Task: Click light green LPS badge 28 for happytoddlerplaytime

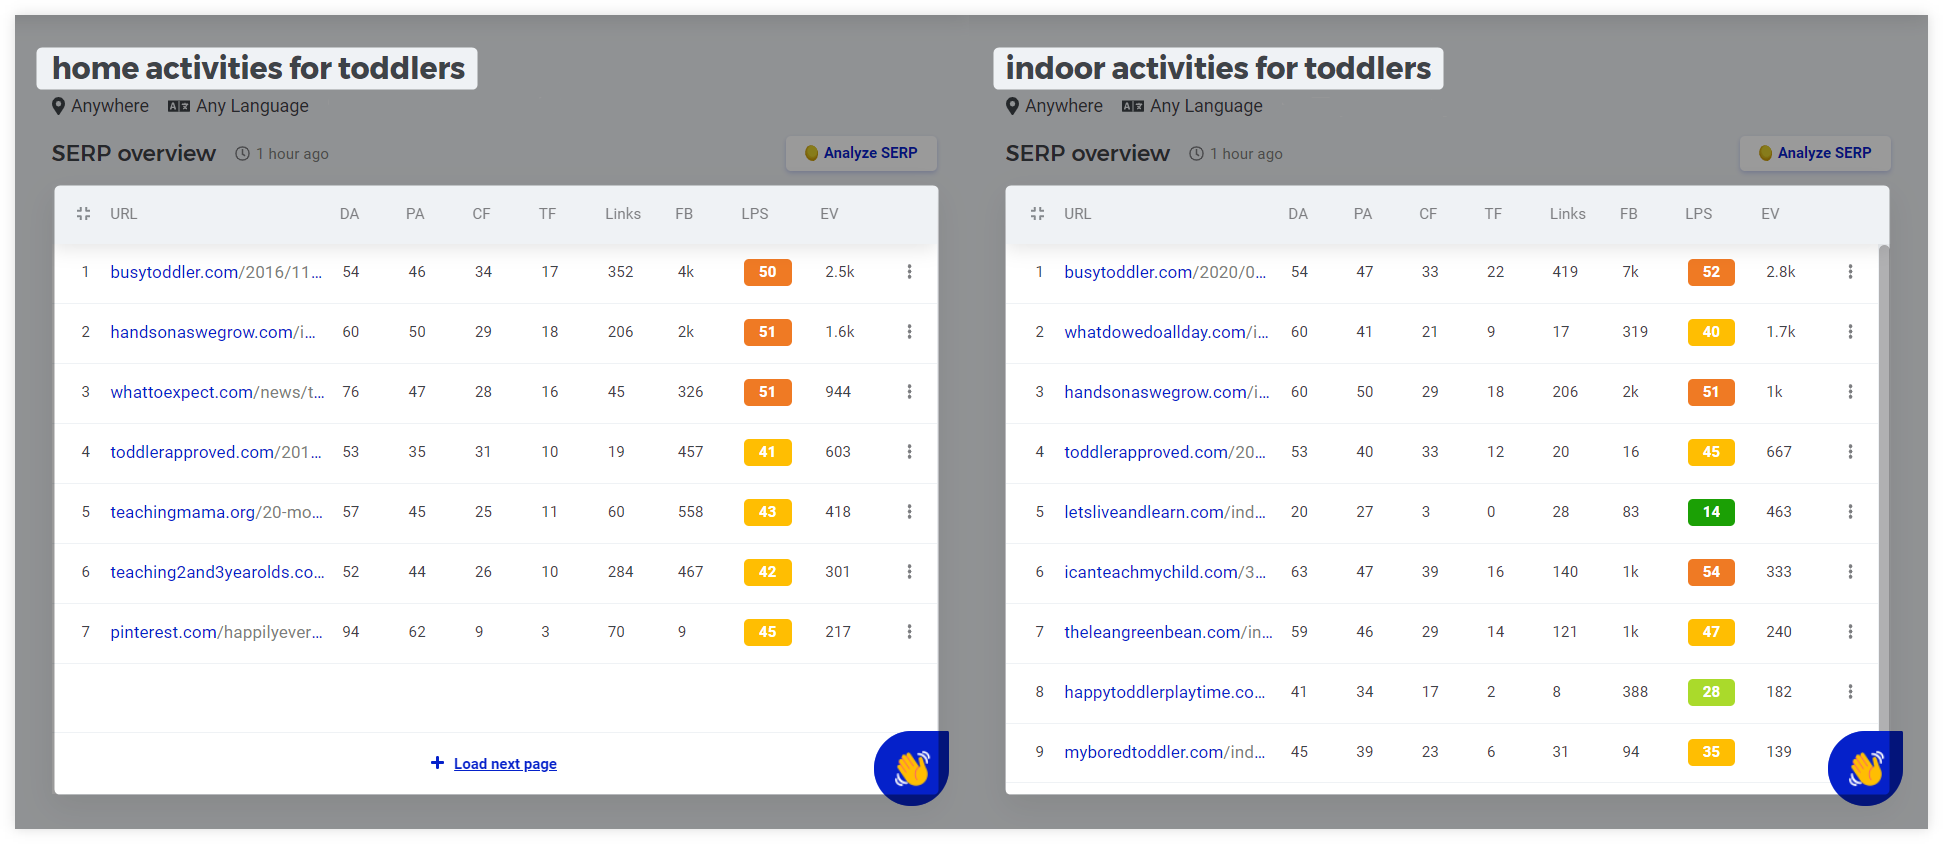Action: 1711,692
